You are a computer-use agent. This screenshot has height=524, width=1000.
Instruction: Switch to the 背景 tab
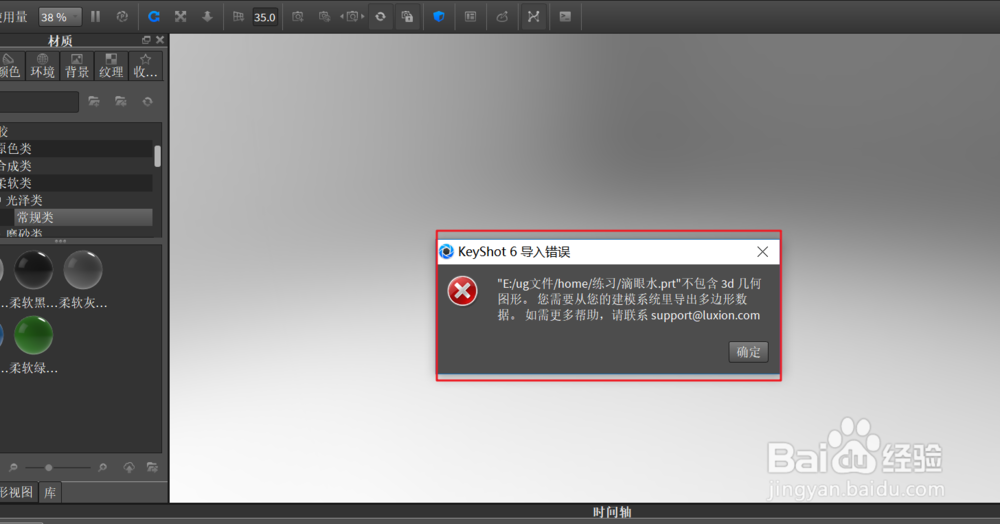(x=77, y=66)
